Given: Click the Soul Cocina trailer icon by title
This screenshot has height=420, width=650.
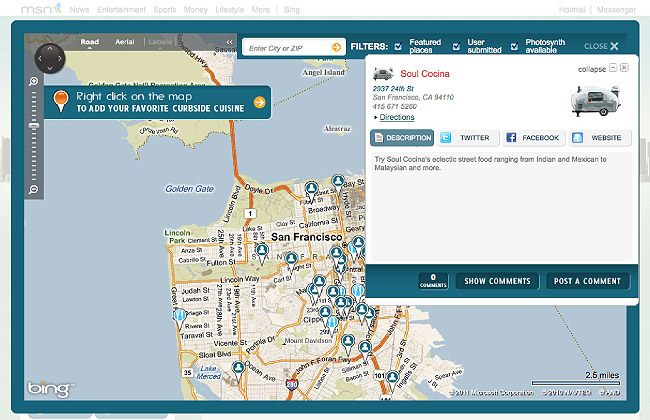Looking at the screenshot, I should [x=383, y=74].
